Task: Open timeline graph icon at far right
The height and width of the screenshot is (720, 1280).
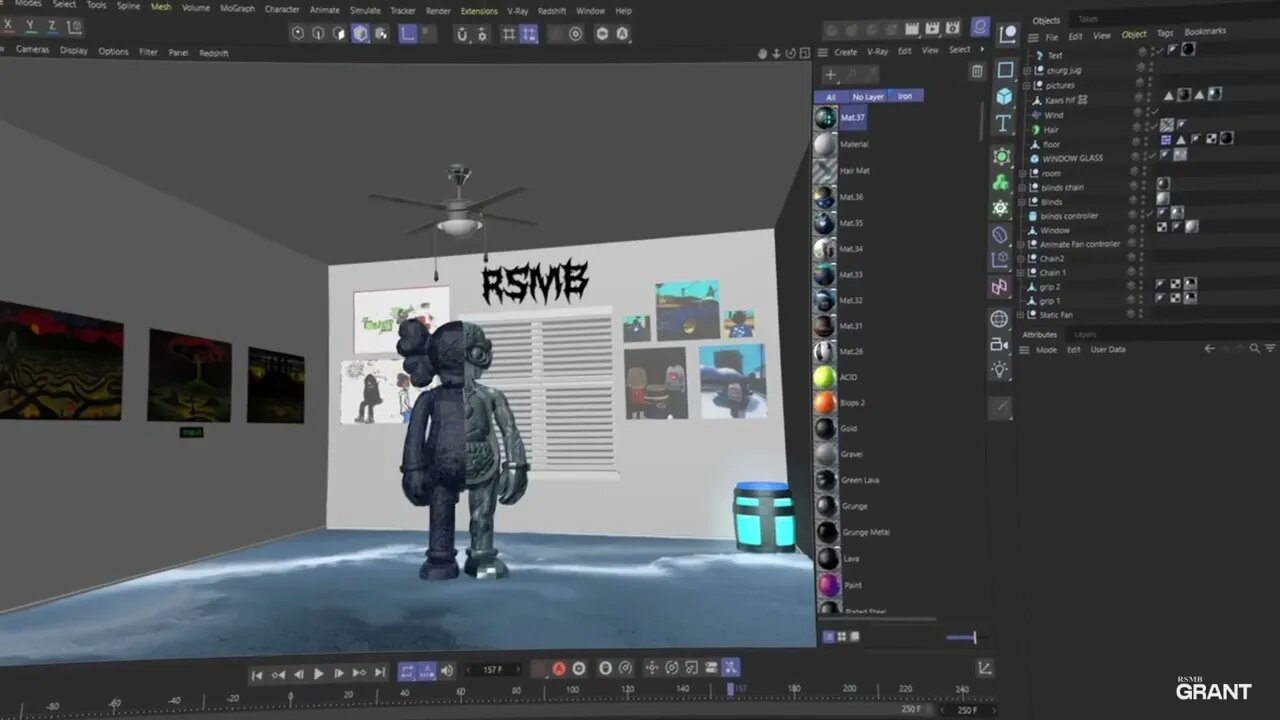Action: pos(984,668)
